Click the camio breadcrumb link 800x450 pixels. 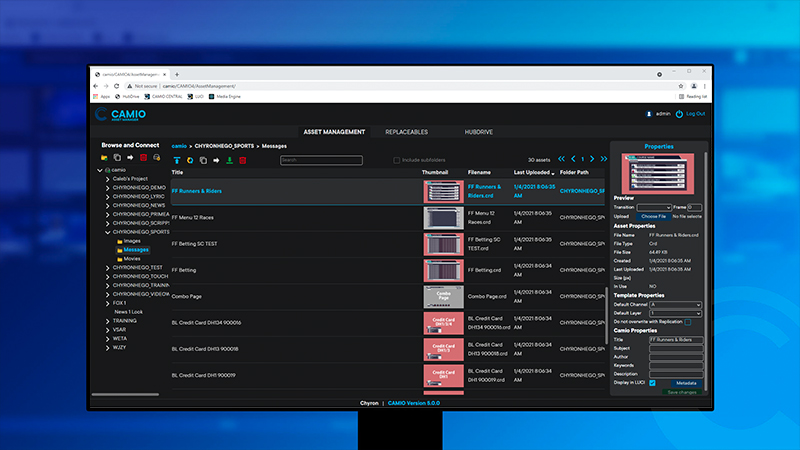[179, 146]
